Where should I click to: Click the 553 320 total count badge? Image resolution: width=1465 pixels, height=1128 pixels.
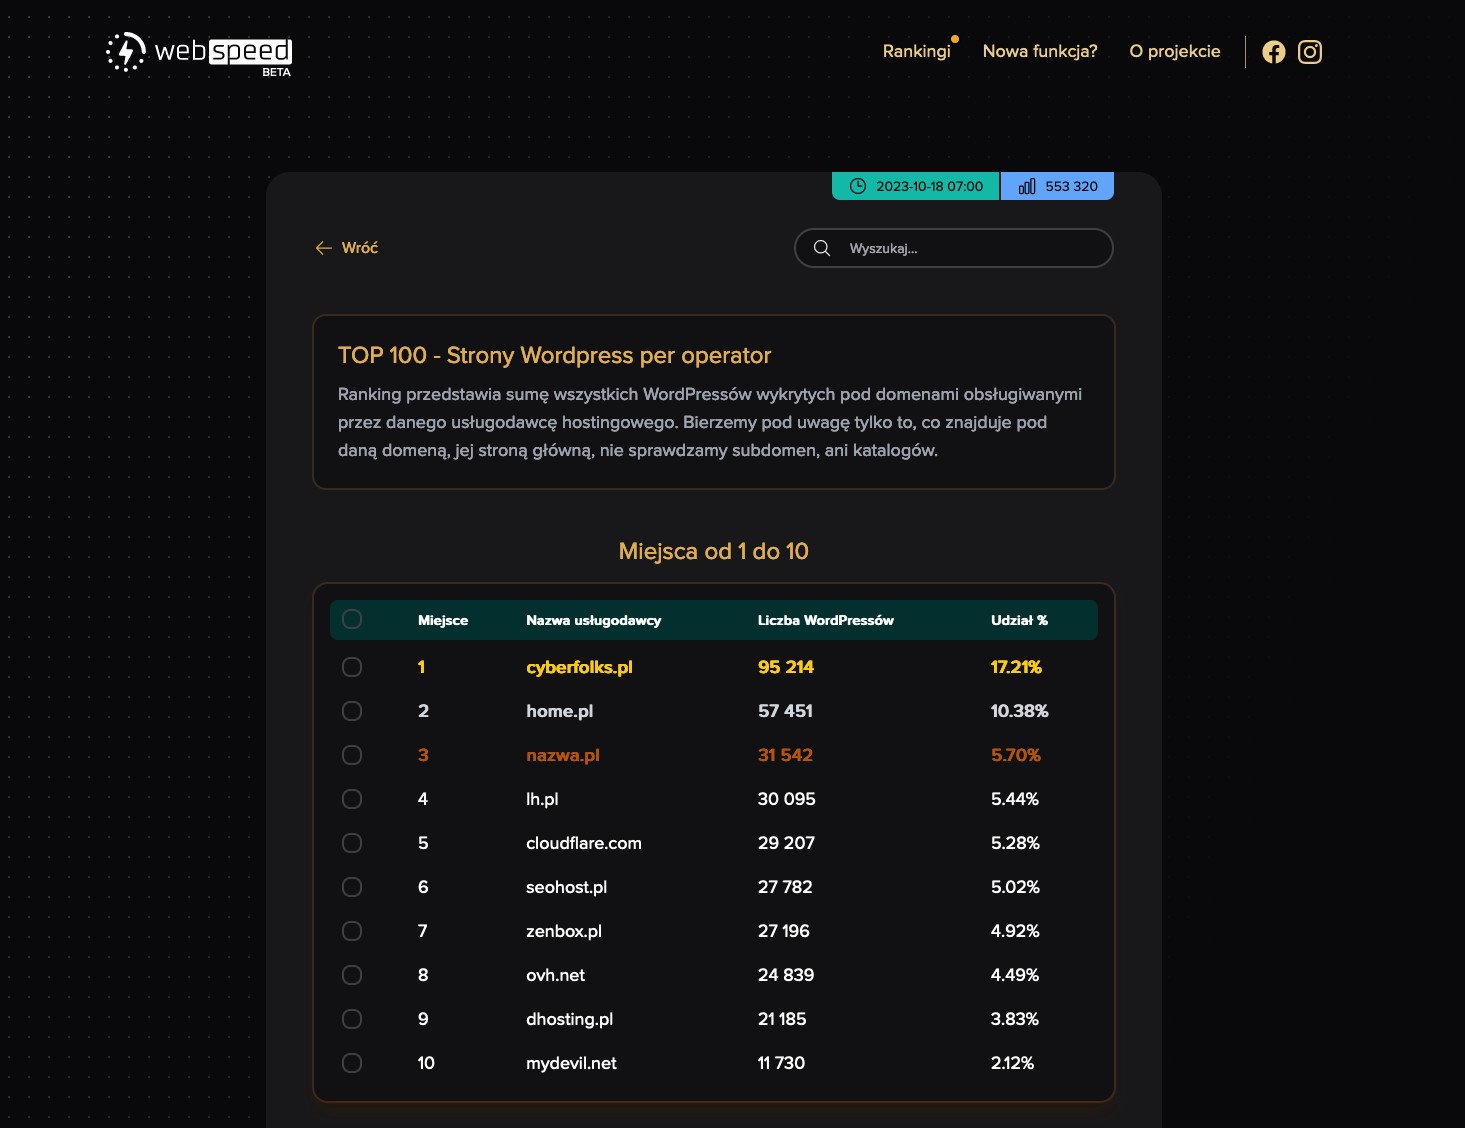click(1057, 186)
